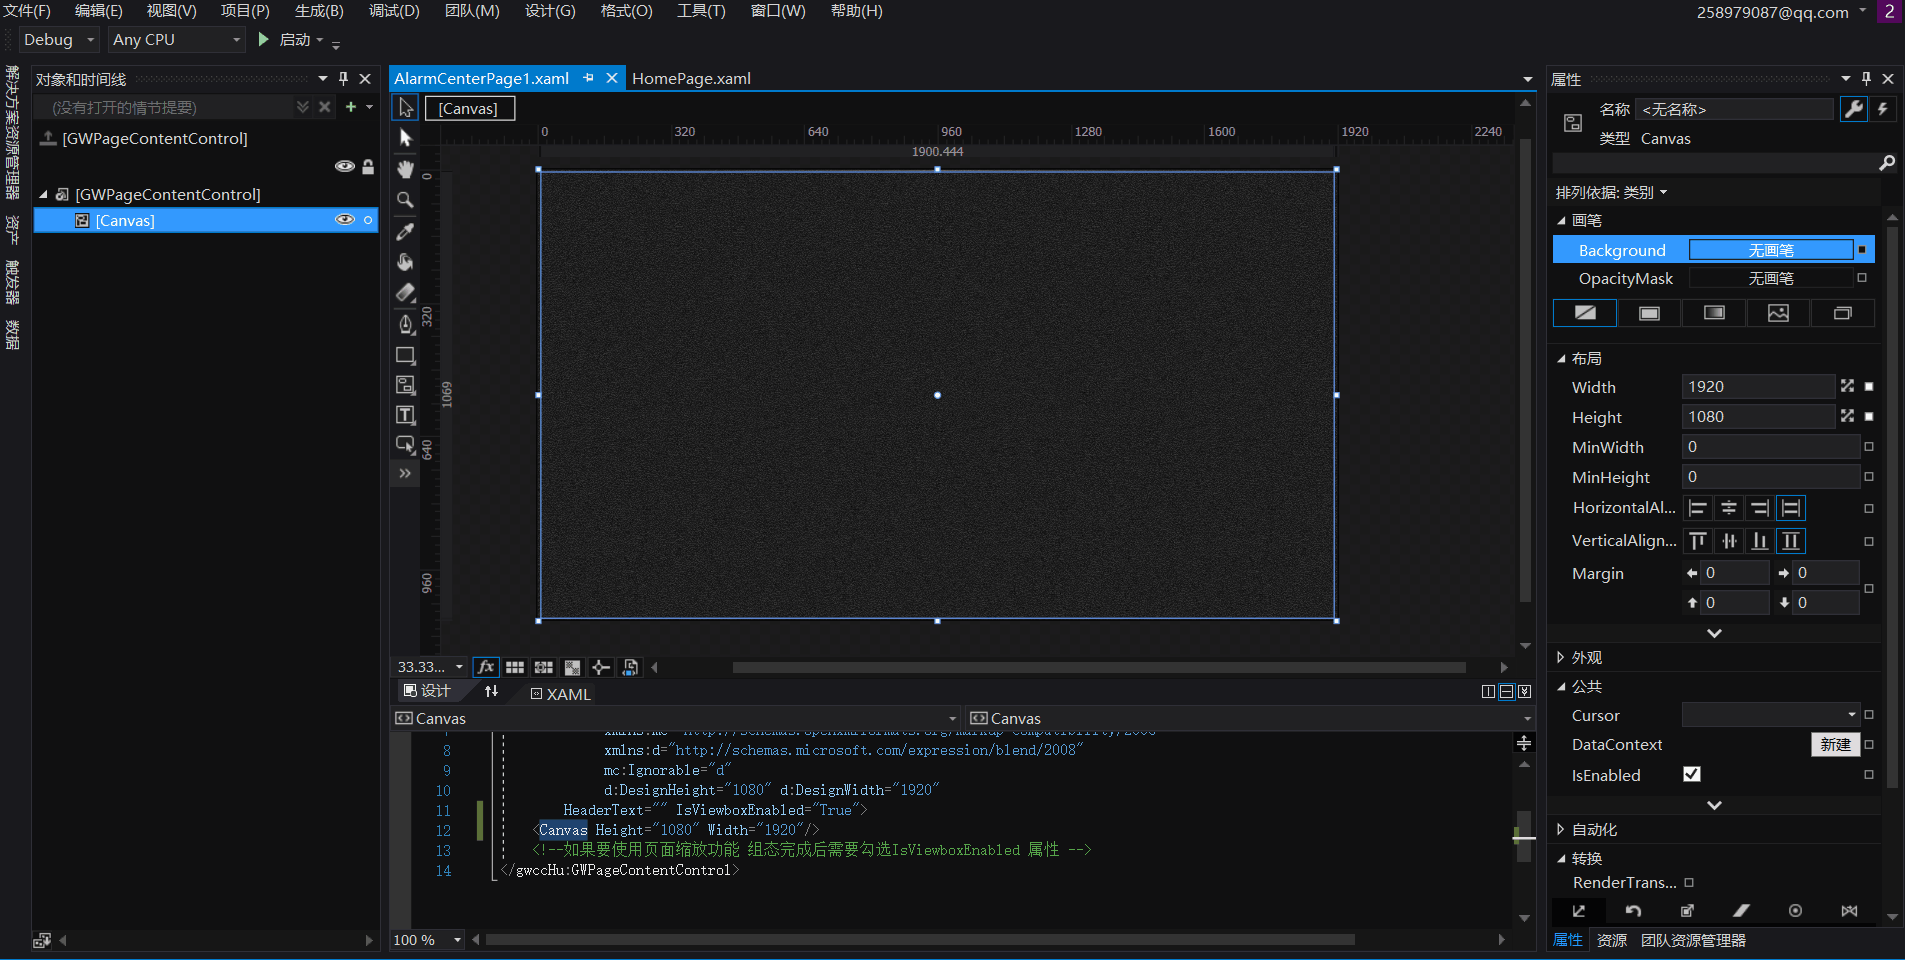Choose the gradient brush type

[x=1714, y=313]
